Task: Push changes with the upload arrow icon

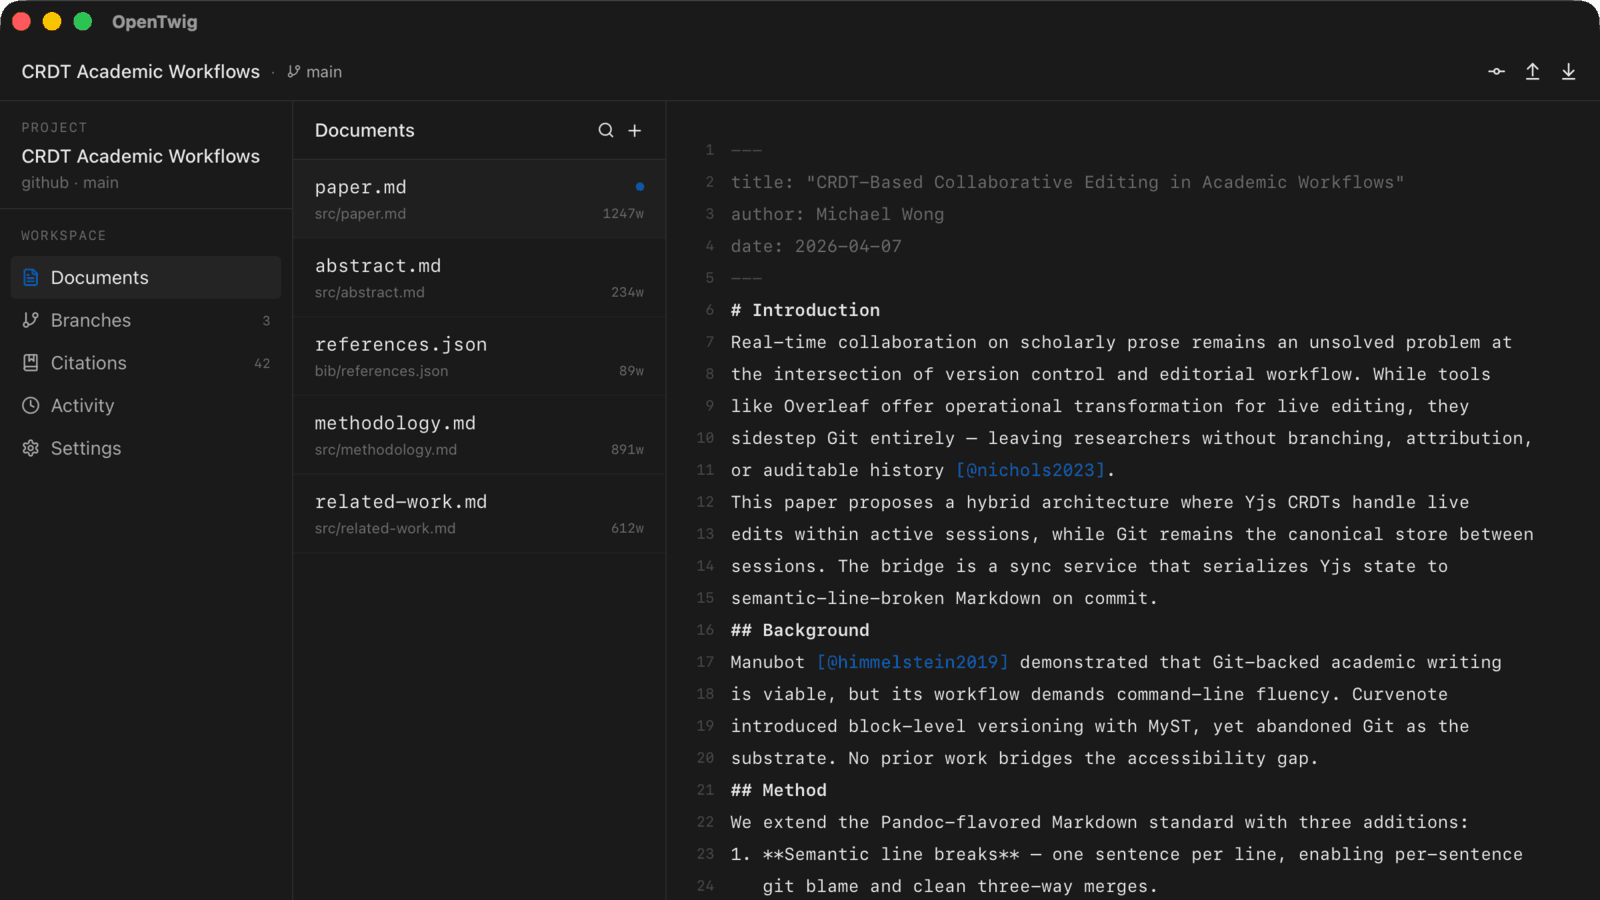Action: point(1532,72)
